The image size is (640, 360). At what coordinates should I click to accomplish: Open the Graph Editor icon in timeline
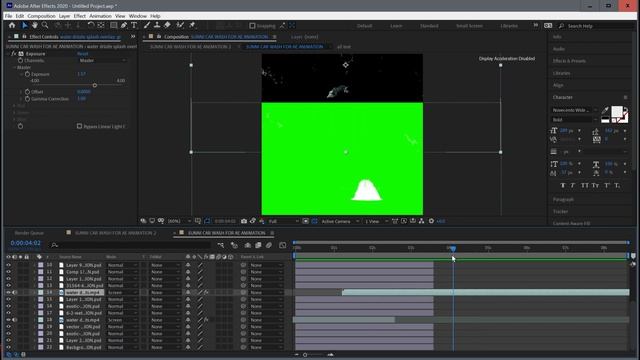[282, 245]
